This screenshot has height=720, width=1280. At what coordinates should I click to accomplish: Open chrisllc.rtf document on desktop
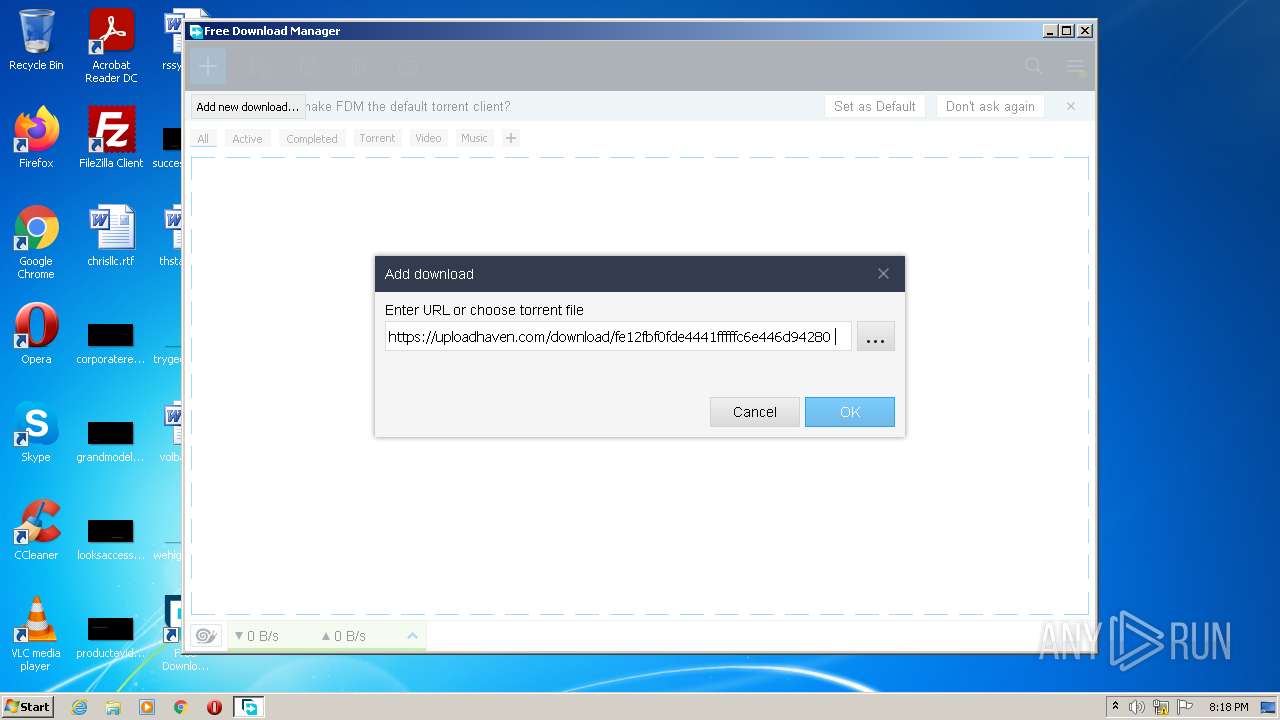111,236
